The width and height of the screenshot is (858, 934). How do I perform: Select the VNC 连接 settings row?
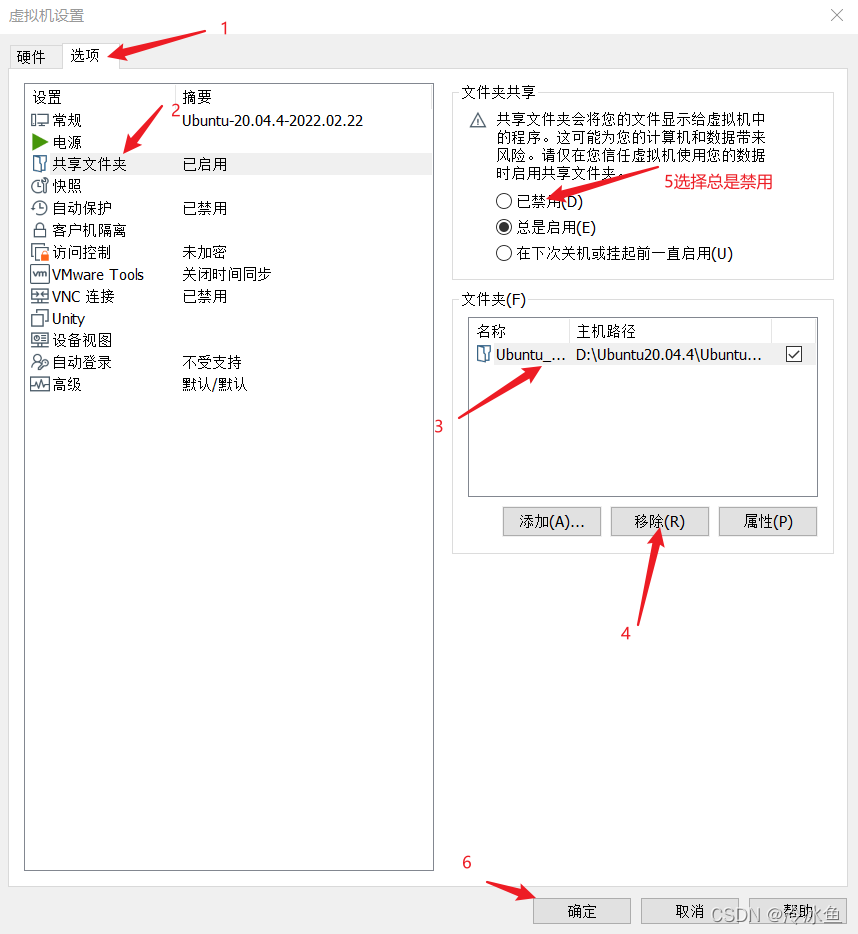pos(229,296)
